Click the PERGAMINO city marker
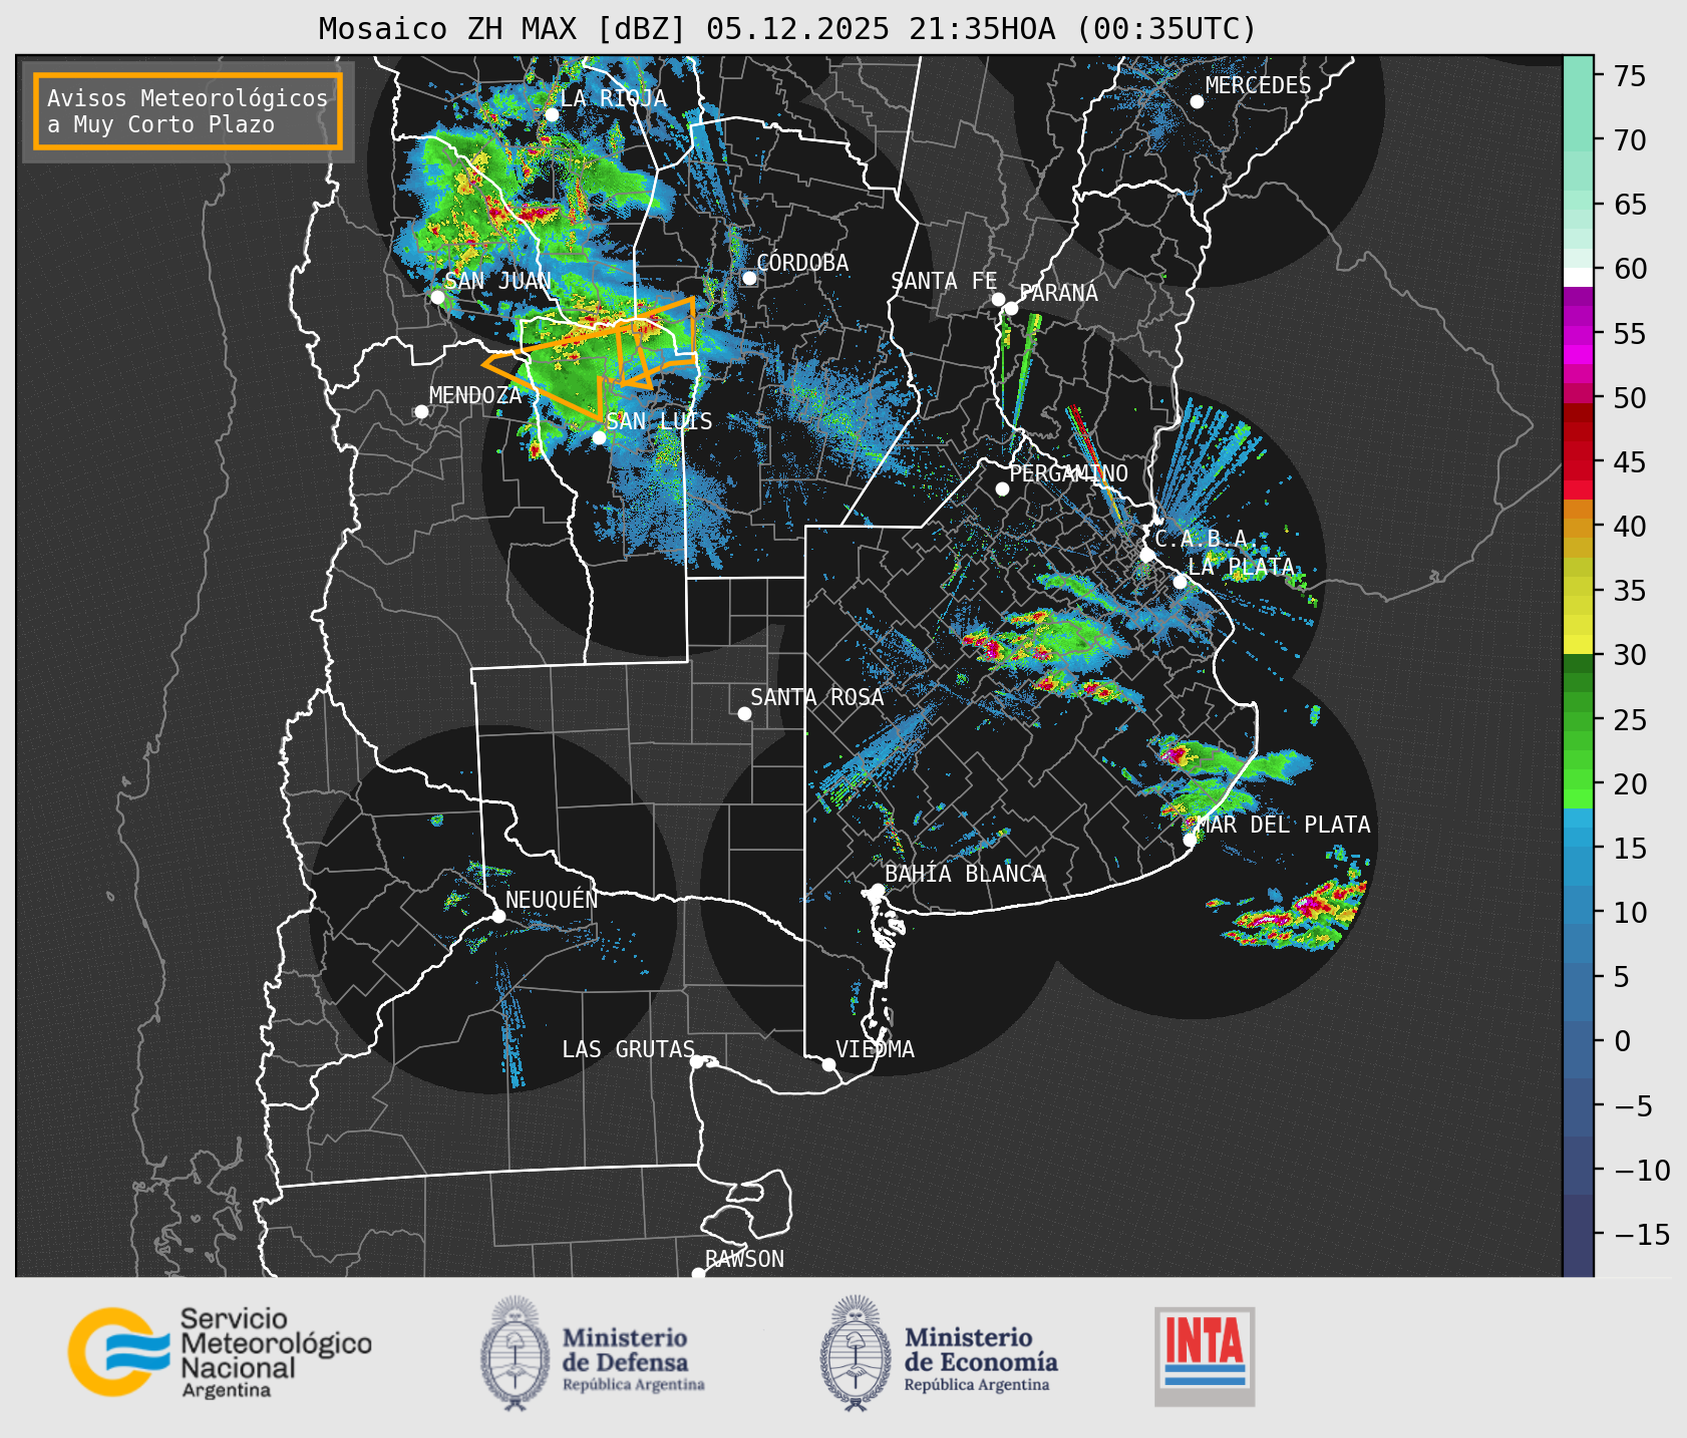This screenshot has height=1438, width=1687. click(1002, 489)
